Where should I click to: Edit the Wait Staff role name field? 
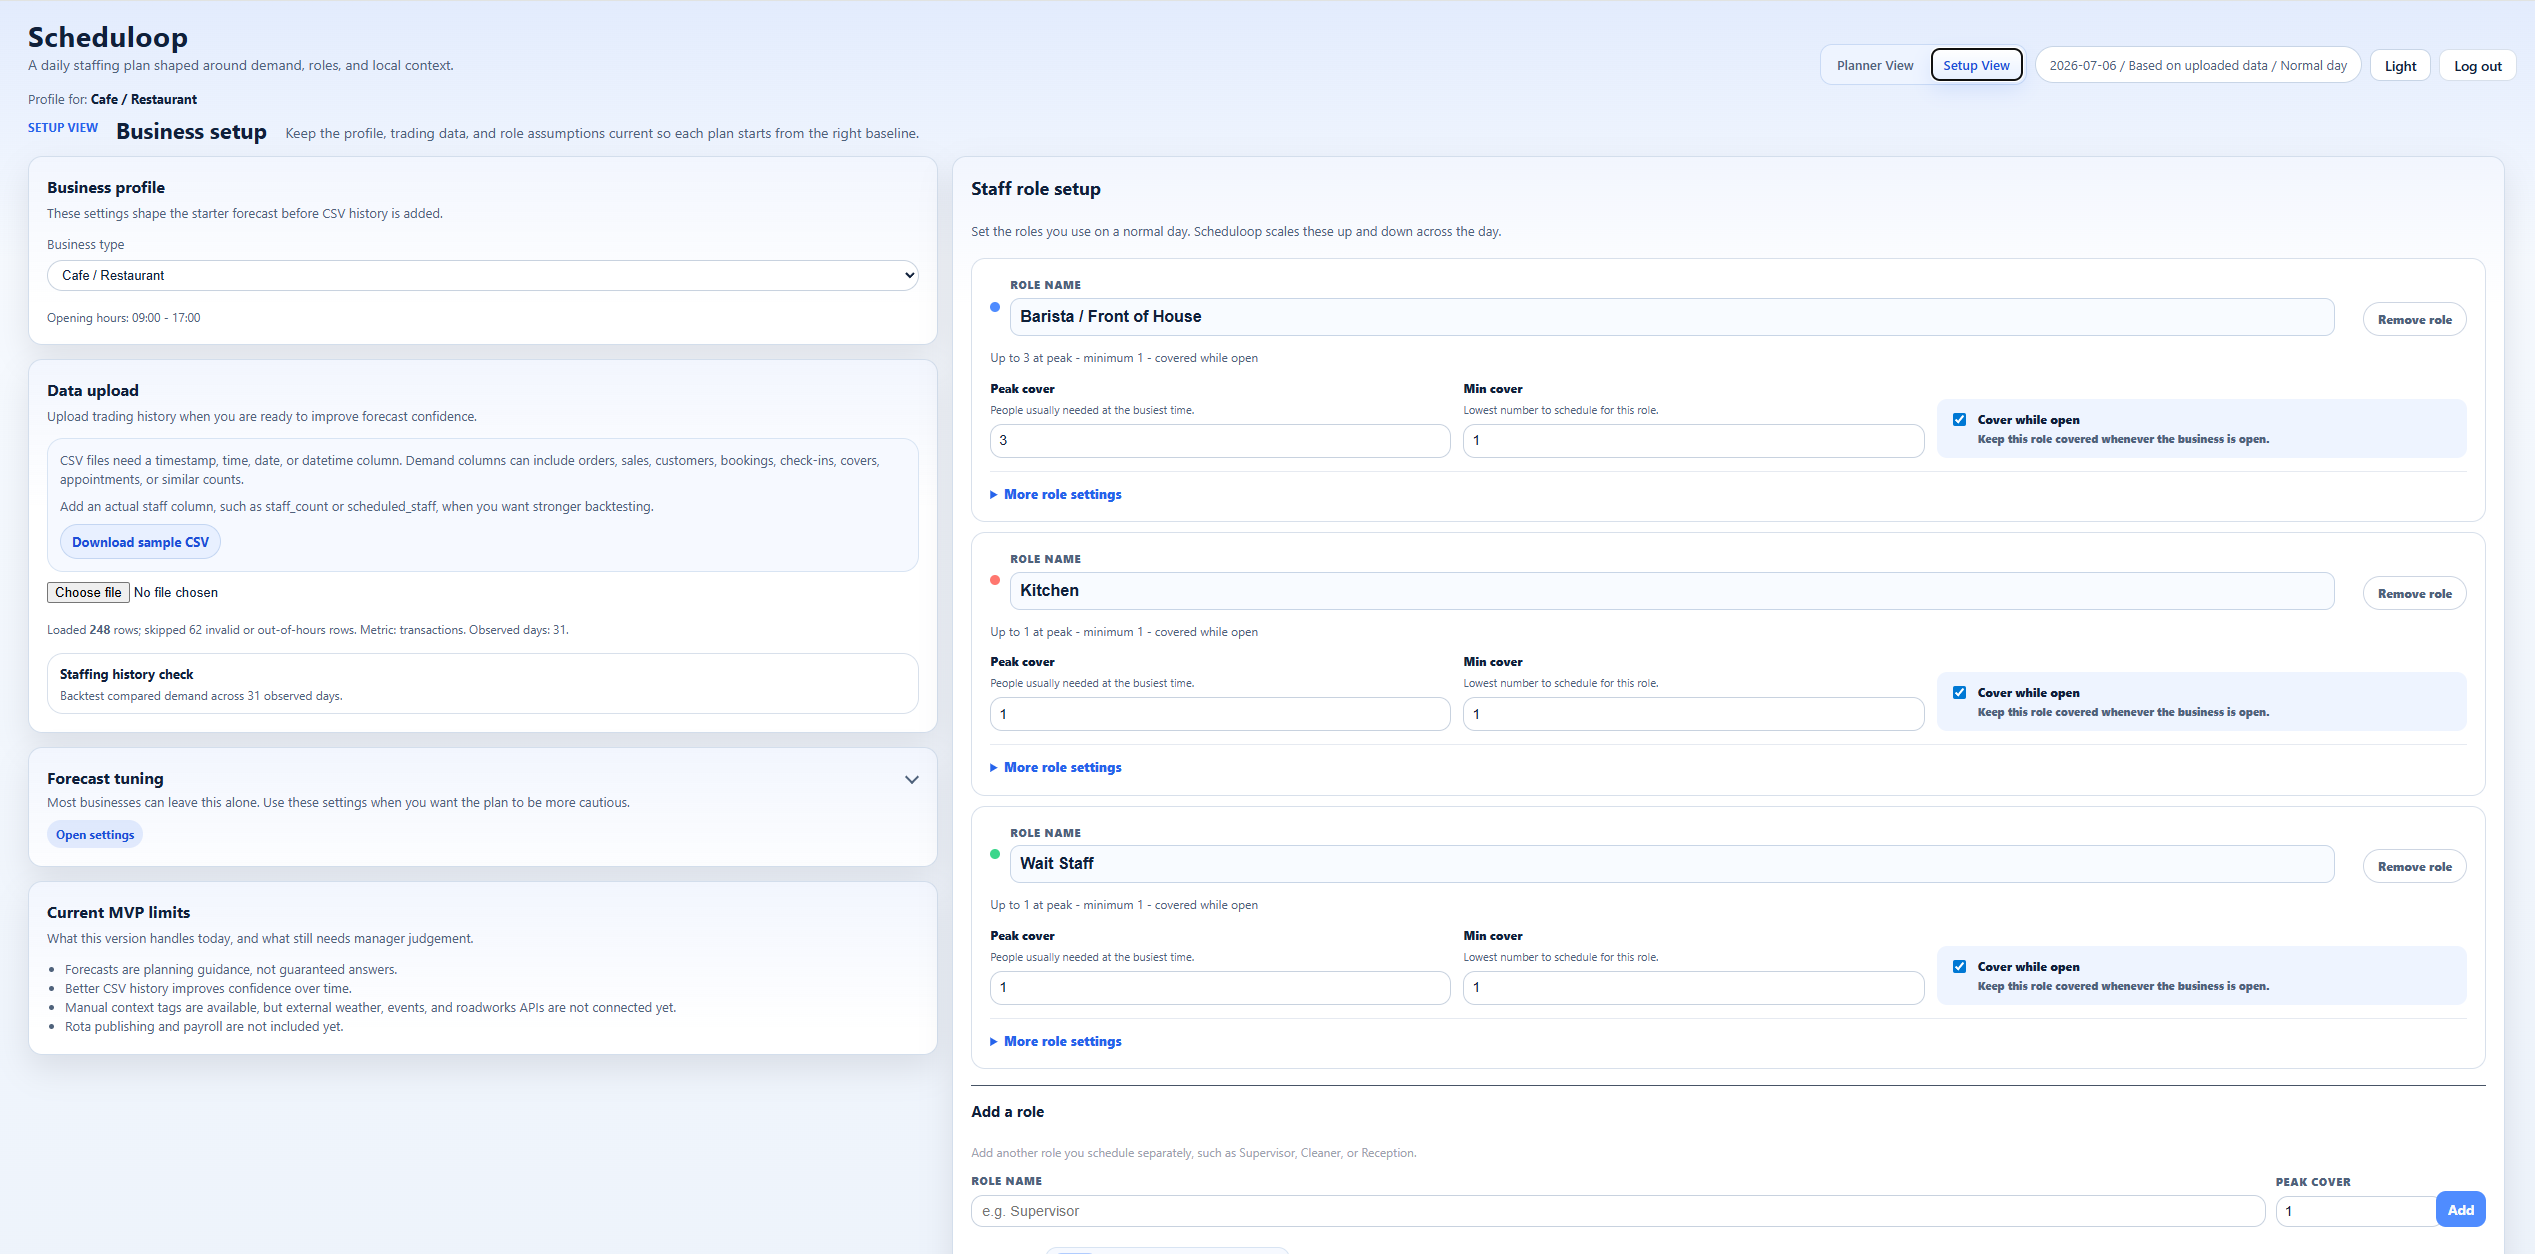(x=1671, y=864)
